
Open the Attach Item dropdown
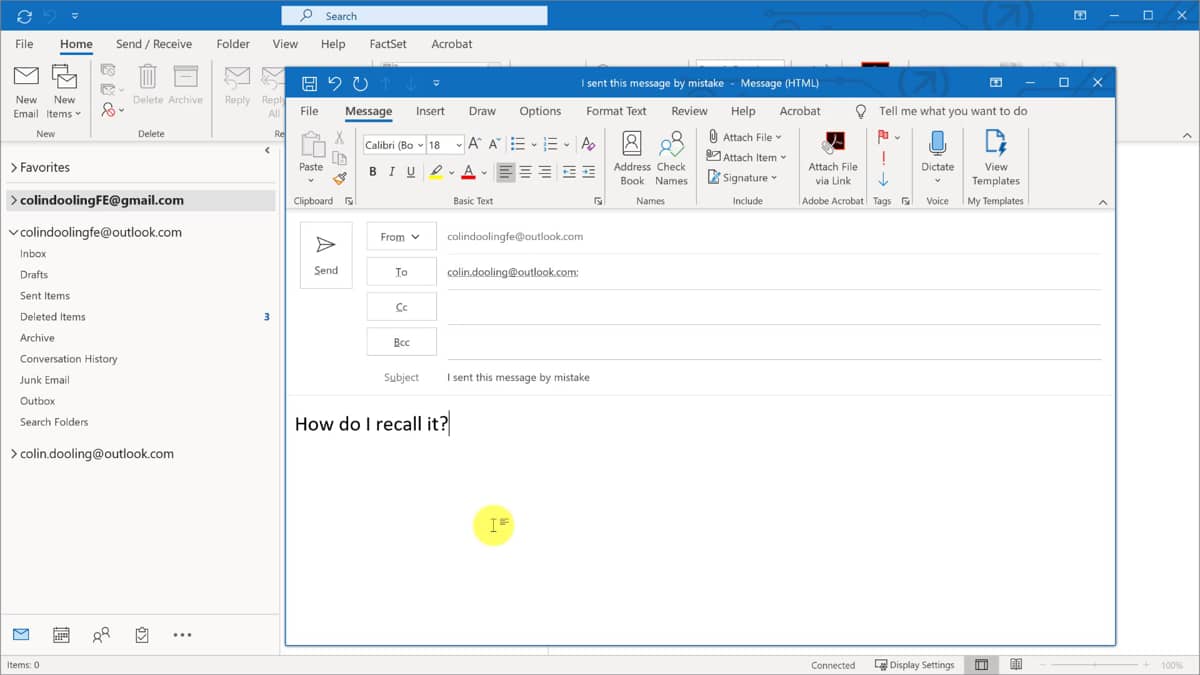point(747,157)
